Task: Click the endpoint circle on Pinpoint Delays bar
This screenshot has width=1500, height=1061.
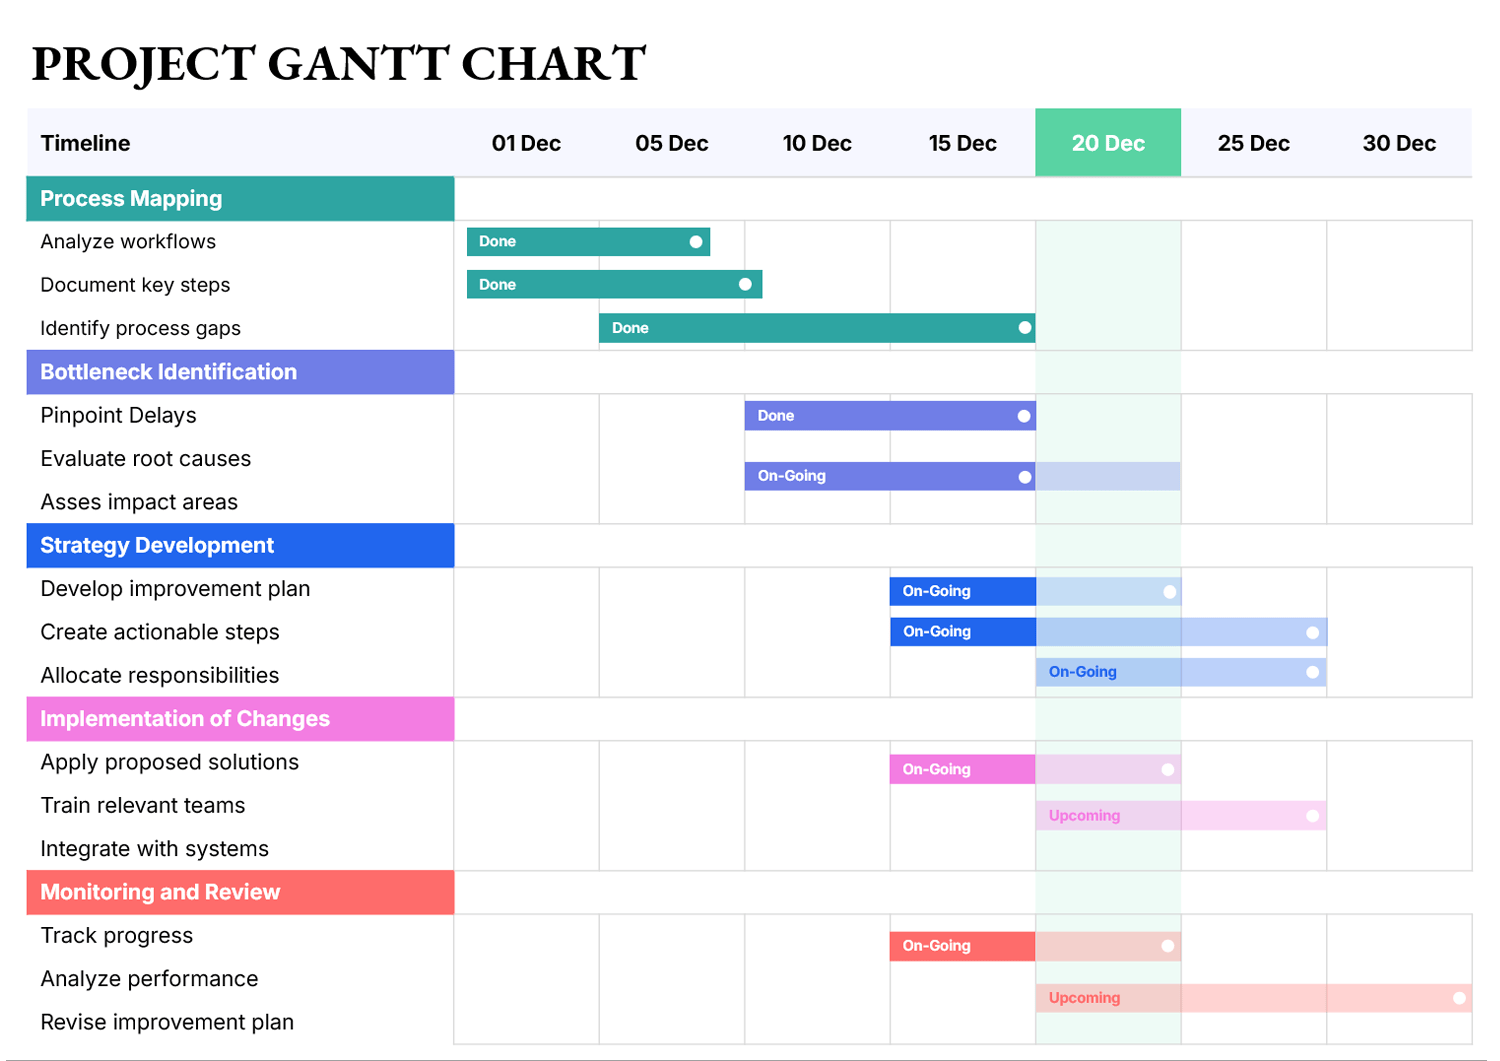Action: tap(1023, 415)
